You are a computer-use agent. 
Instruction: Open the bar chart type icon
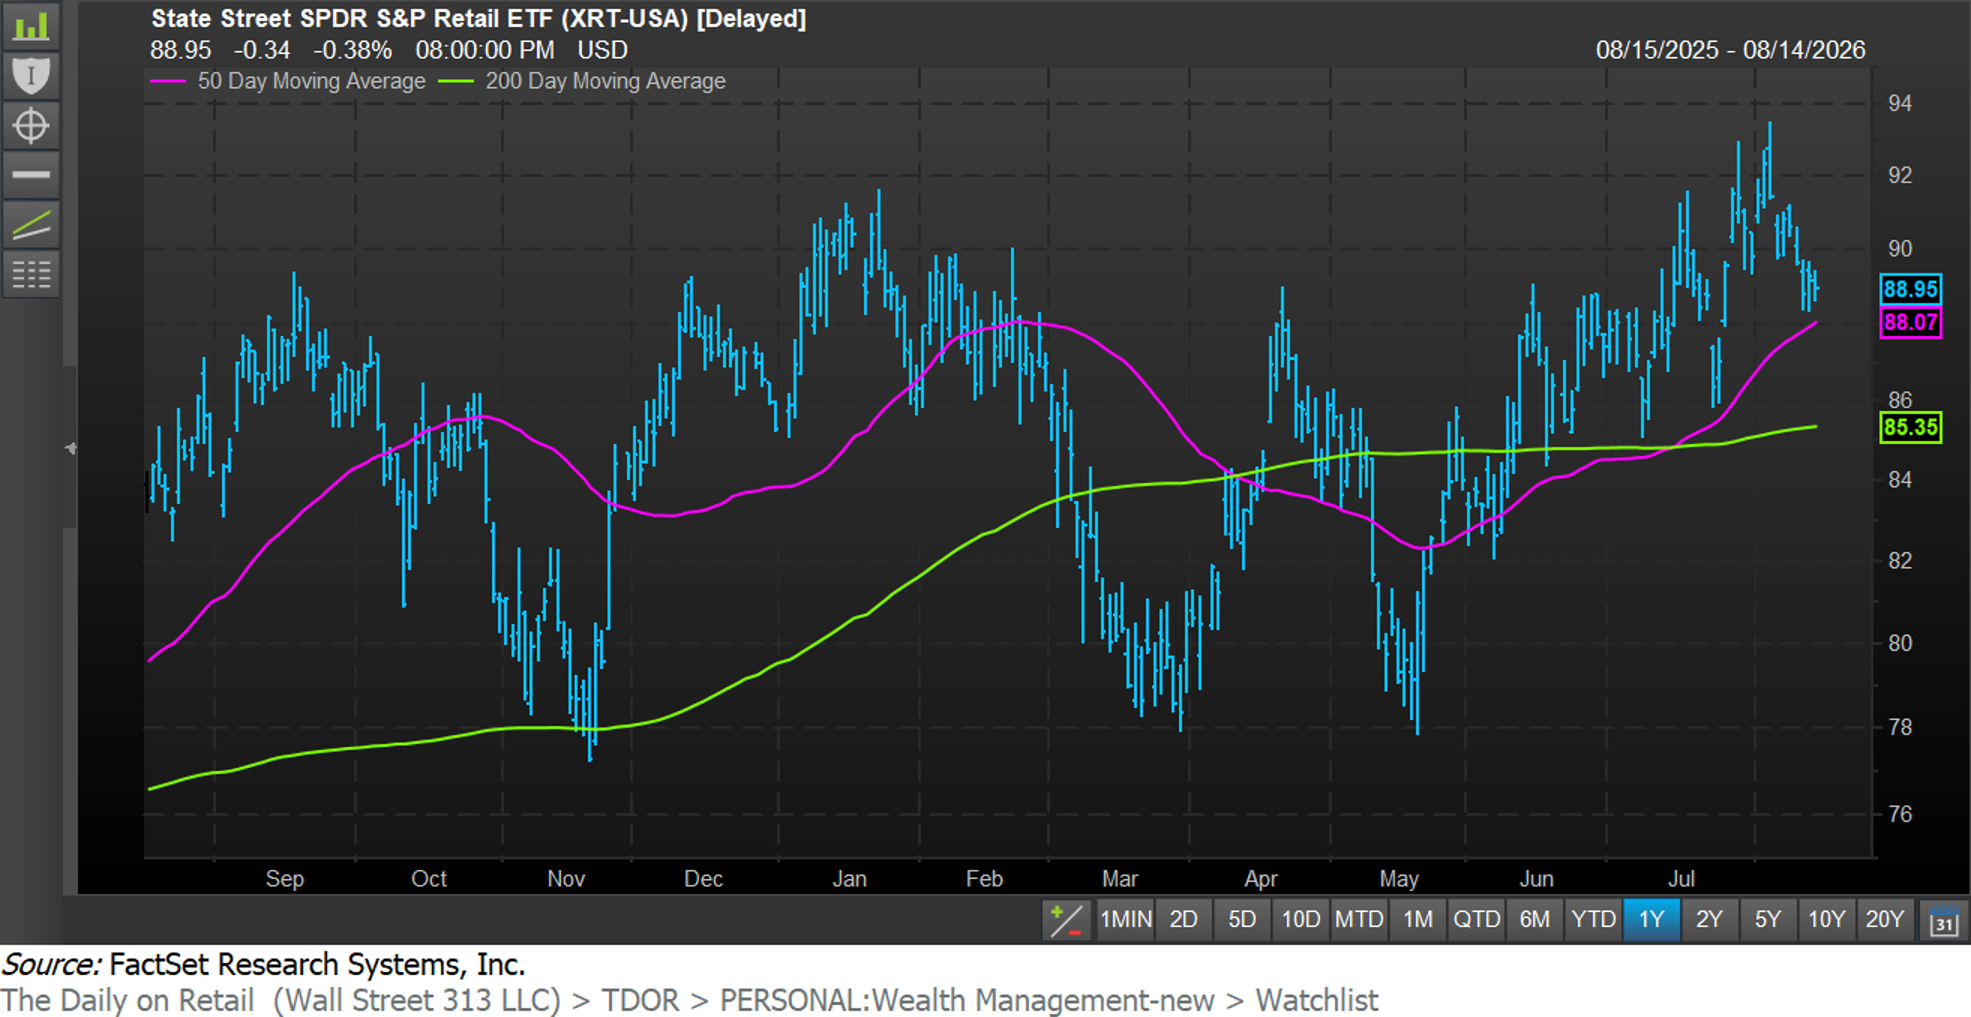tap(31, 25)
